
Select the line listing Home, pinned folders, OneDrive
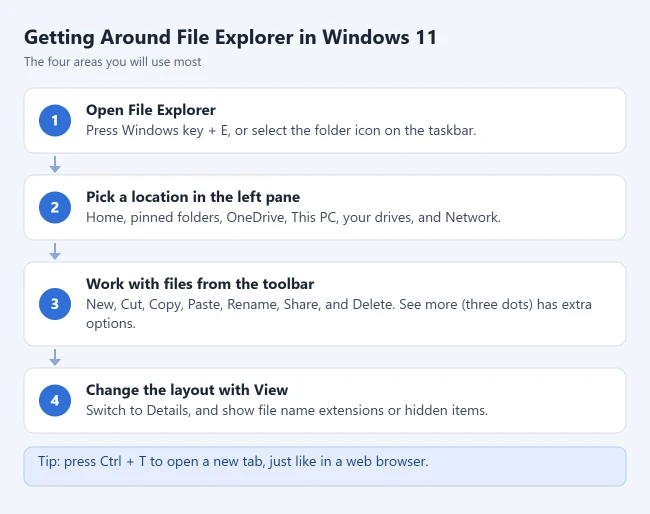(293, 217)
